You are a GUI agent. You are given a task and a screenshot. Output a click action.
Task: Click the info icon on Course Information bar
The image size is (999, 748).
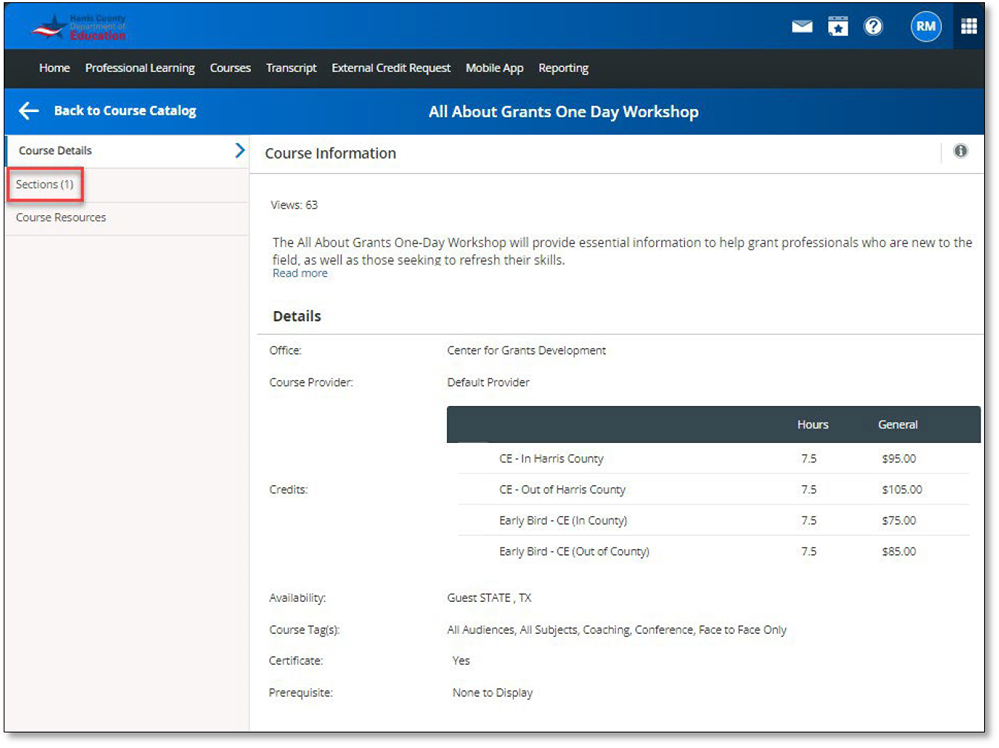[x=961, y=151]
